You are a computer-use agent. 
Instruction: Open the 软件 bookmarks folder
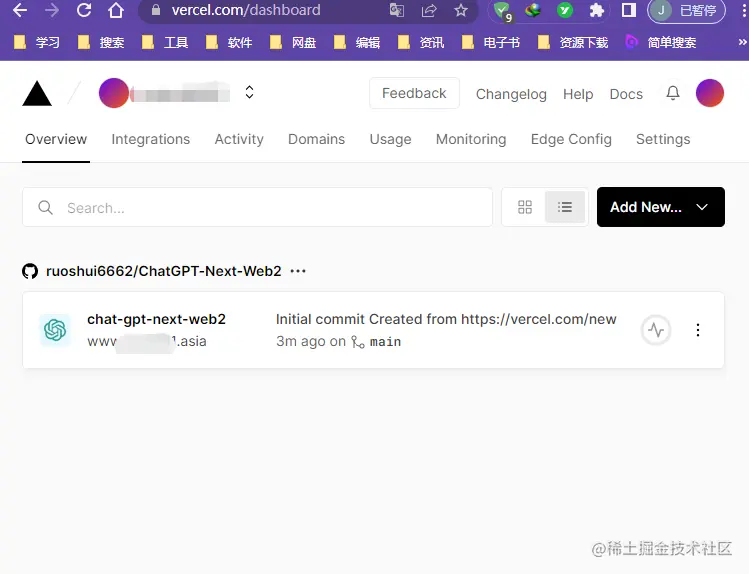coord(229,43)
